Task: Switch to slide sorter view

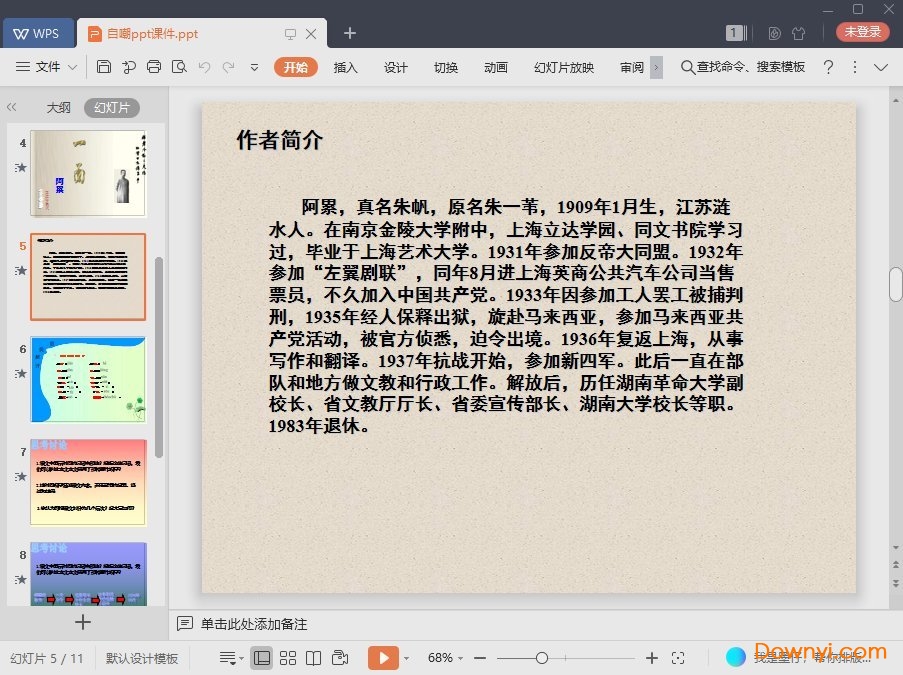Action: pos(288,658)
